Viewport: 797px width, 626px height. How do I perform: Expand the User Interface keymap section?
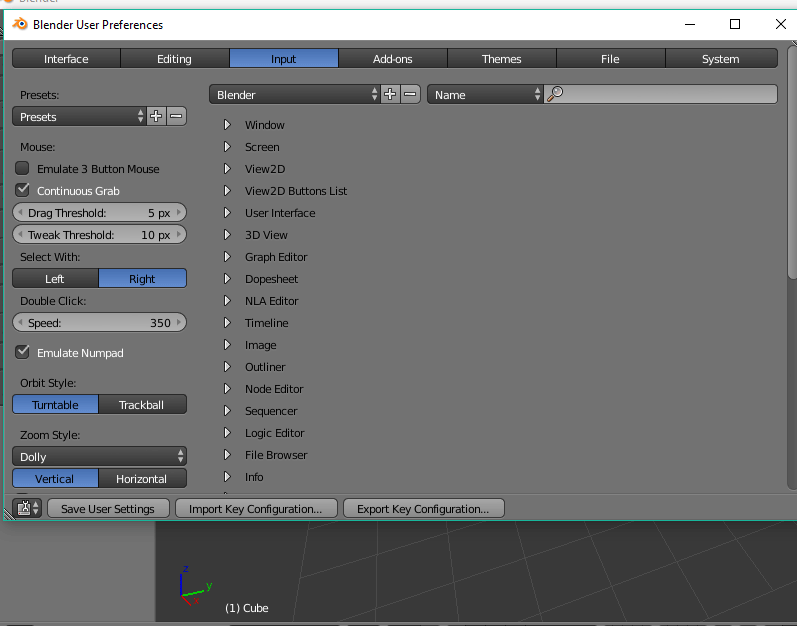[227, 212]
